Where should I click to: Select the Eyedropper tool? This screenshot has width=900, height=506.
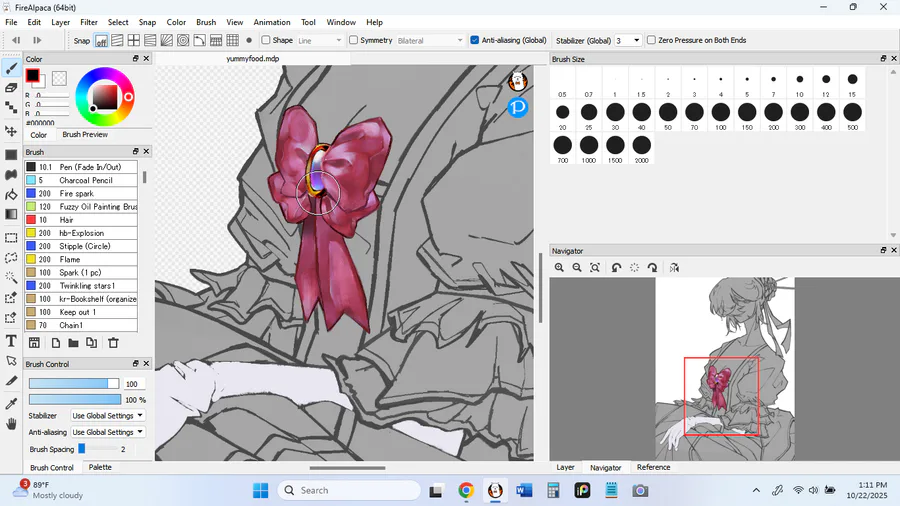coord(11,404)
